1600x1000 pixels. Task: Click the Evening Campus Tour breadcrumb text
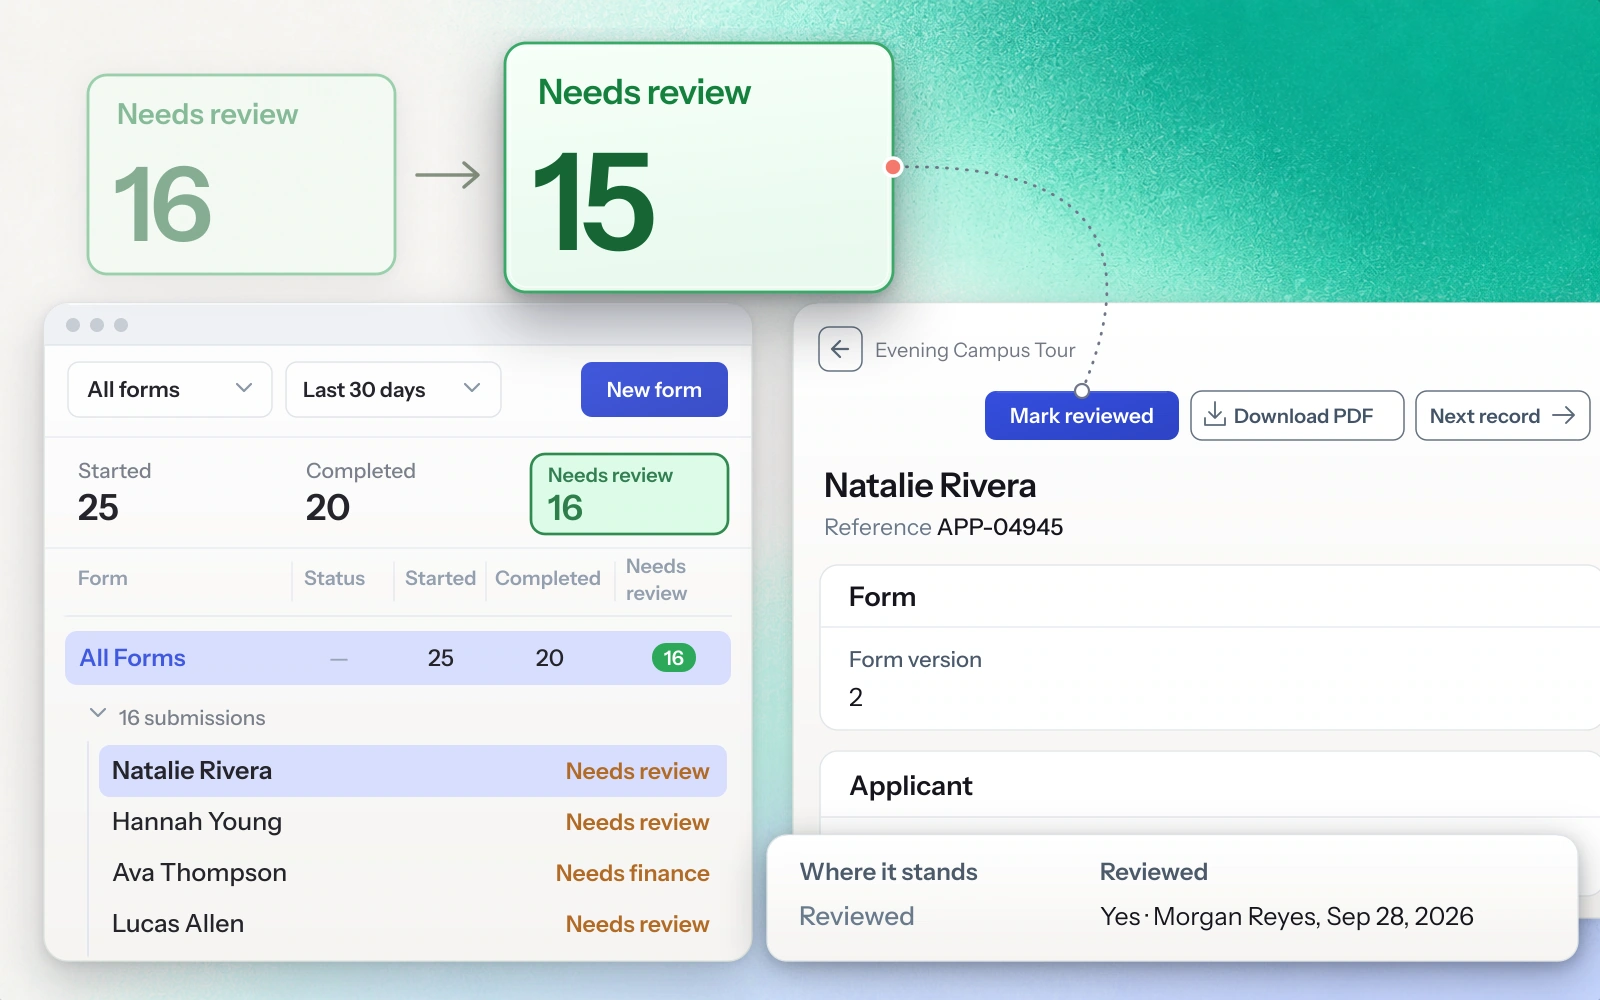pos(975,350)
